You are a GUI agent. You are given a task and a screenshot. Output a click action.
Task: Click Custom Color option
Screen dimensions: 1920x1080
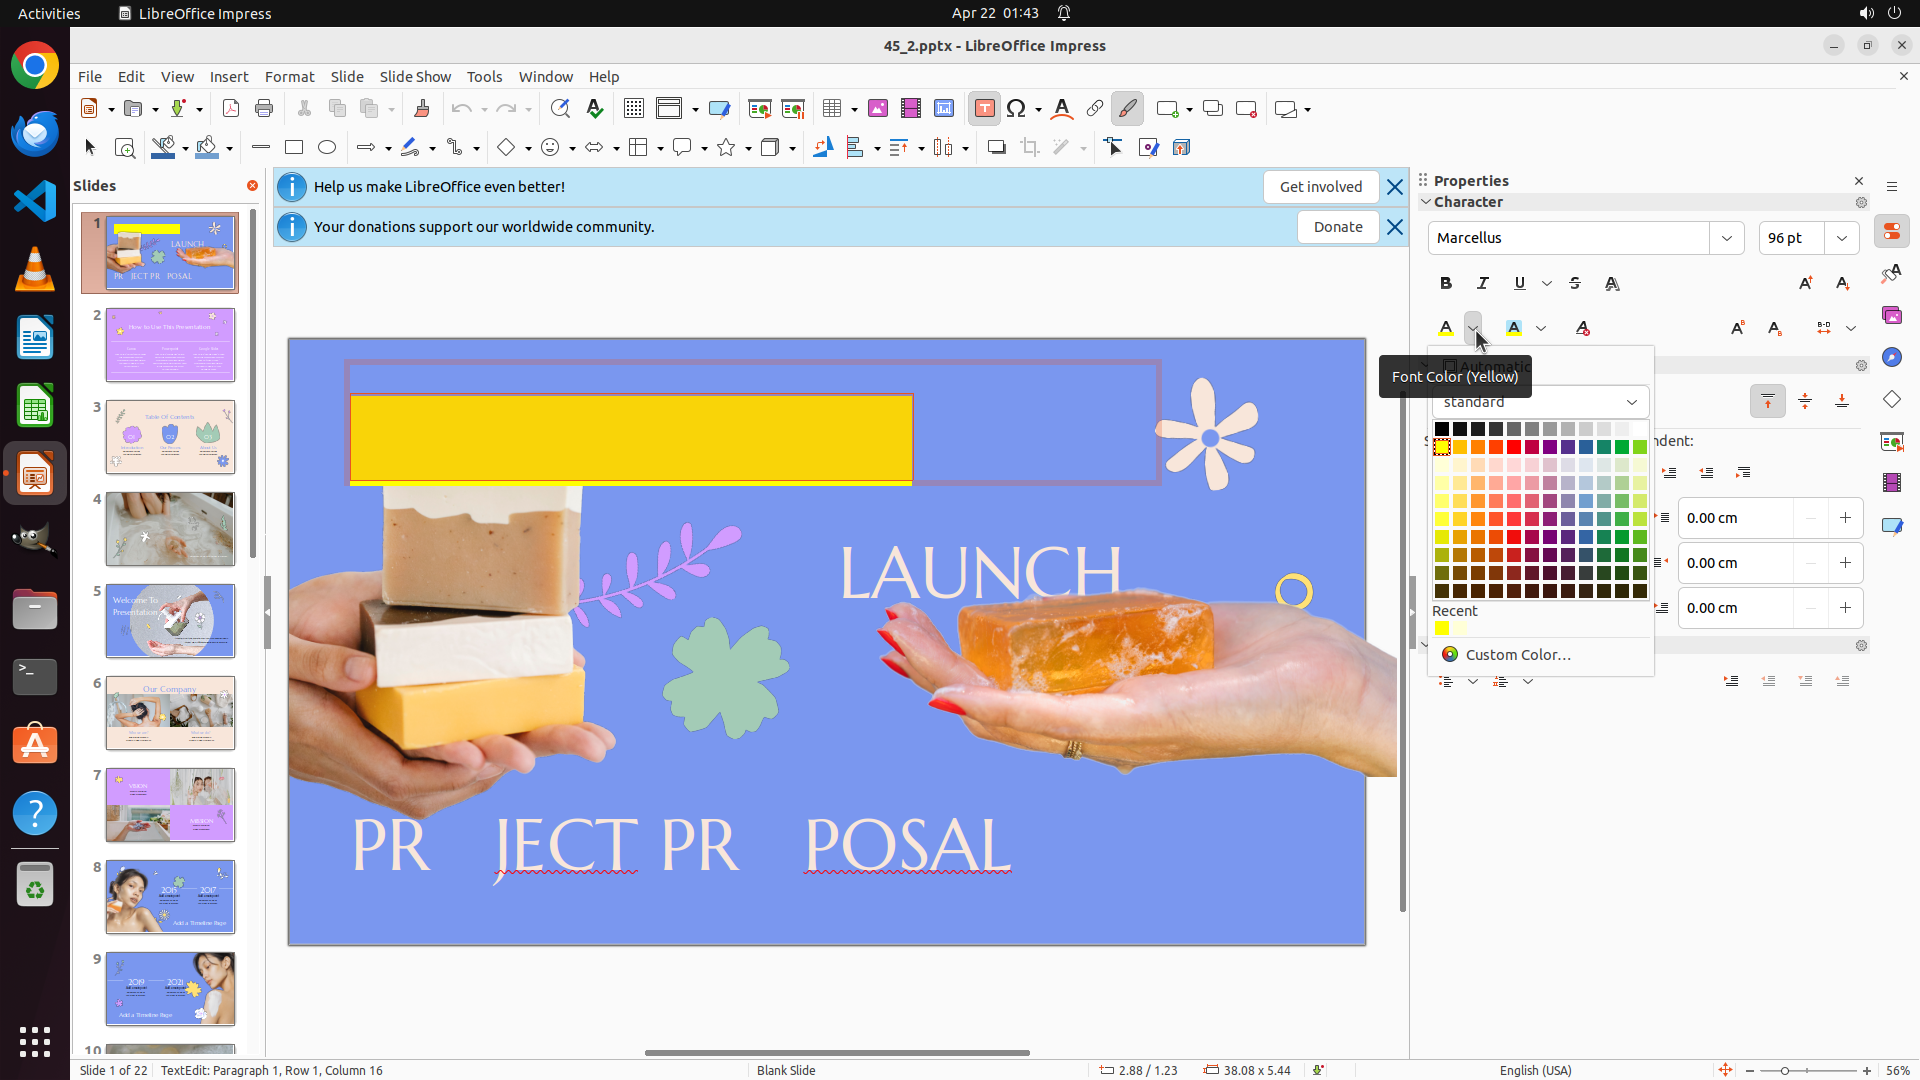1517,655
